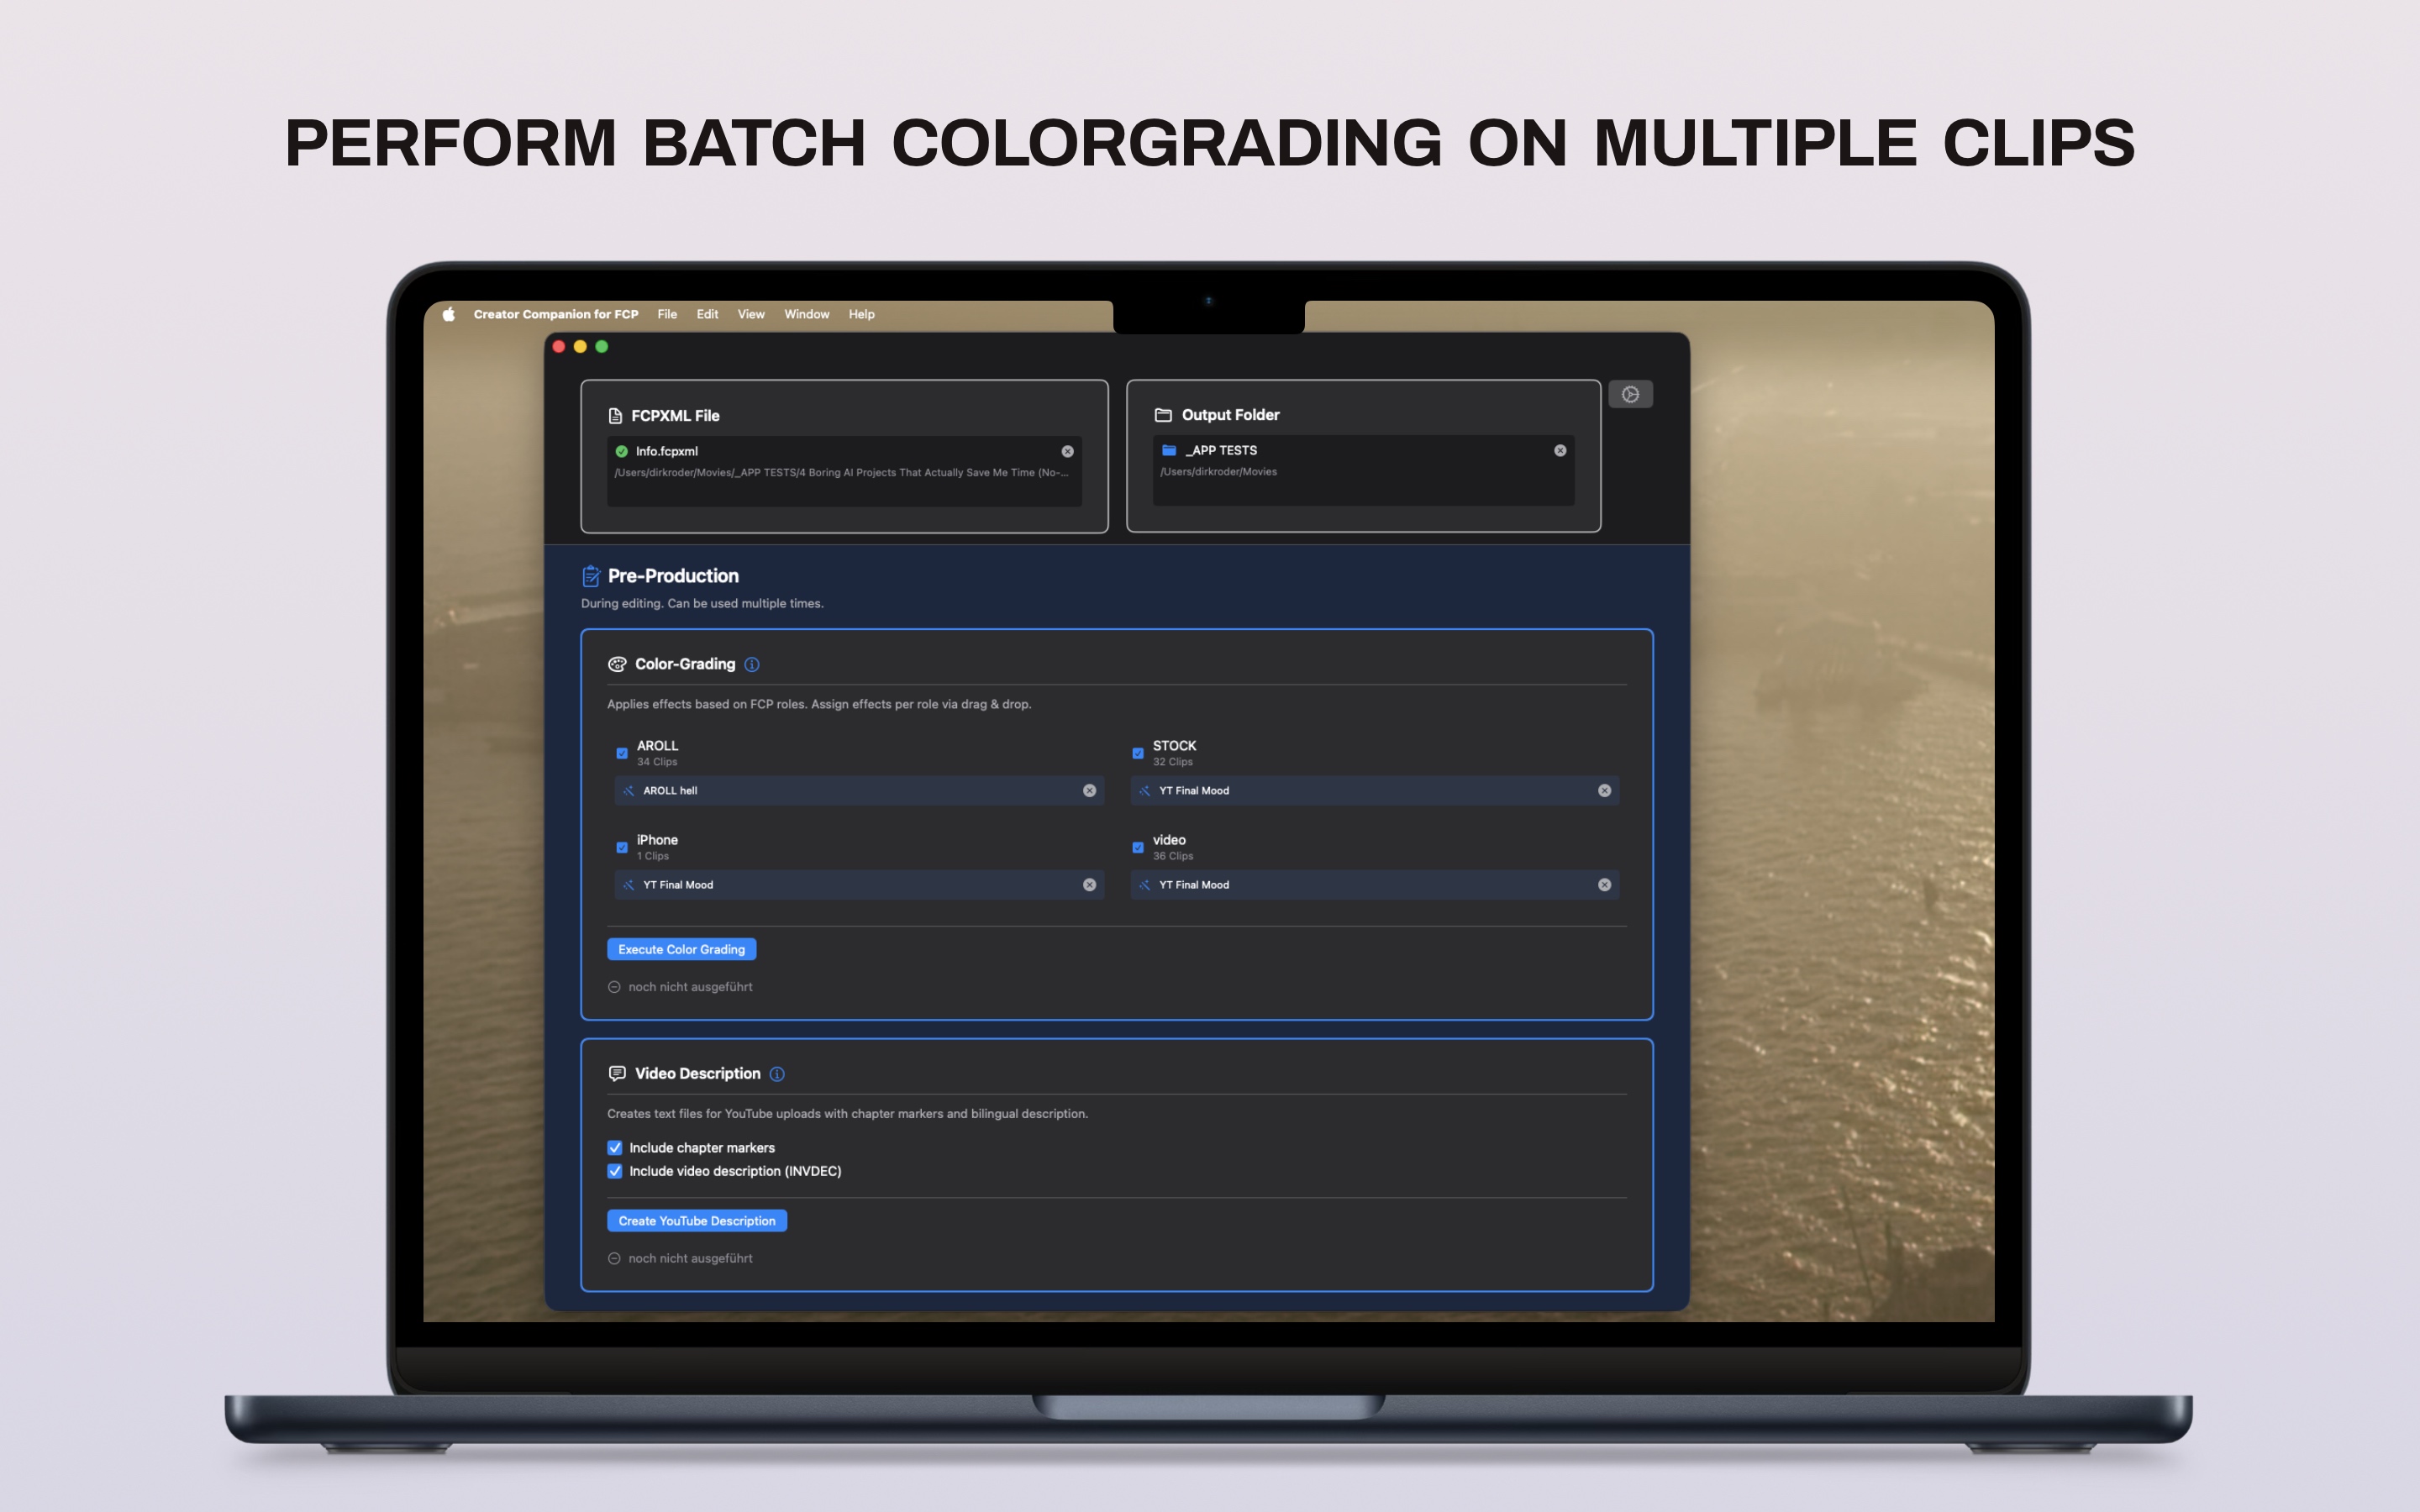This screenshot has height=1512, width=2420.
Task: Remove STOCK's YT Final Mood effect
Action: coord(1604,790)
